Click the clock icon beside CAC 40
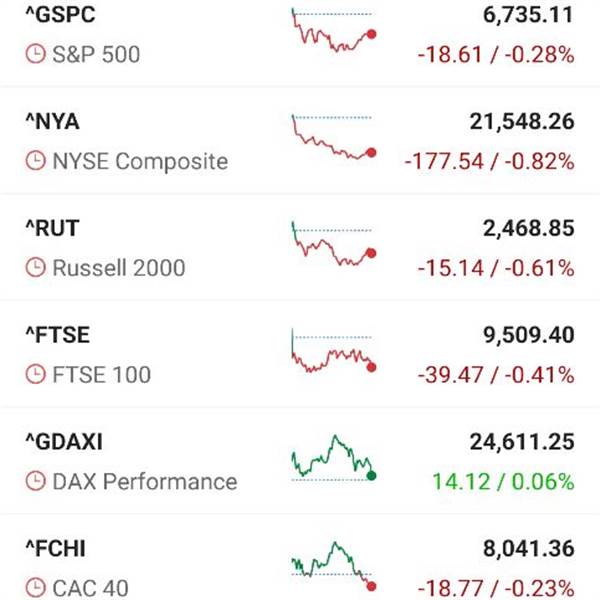The height and width of the screenshot is (600, 600). click(35, 589)
